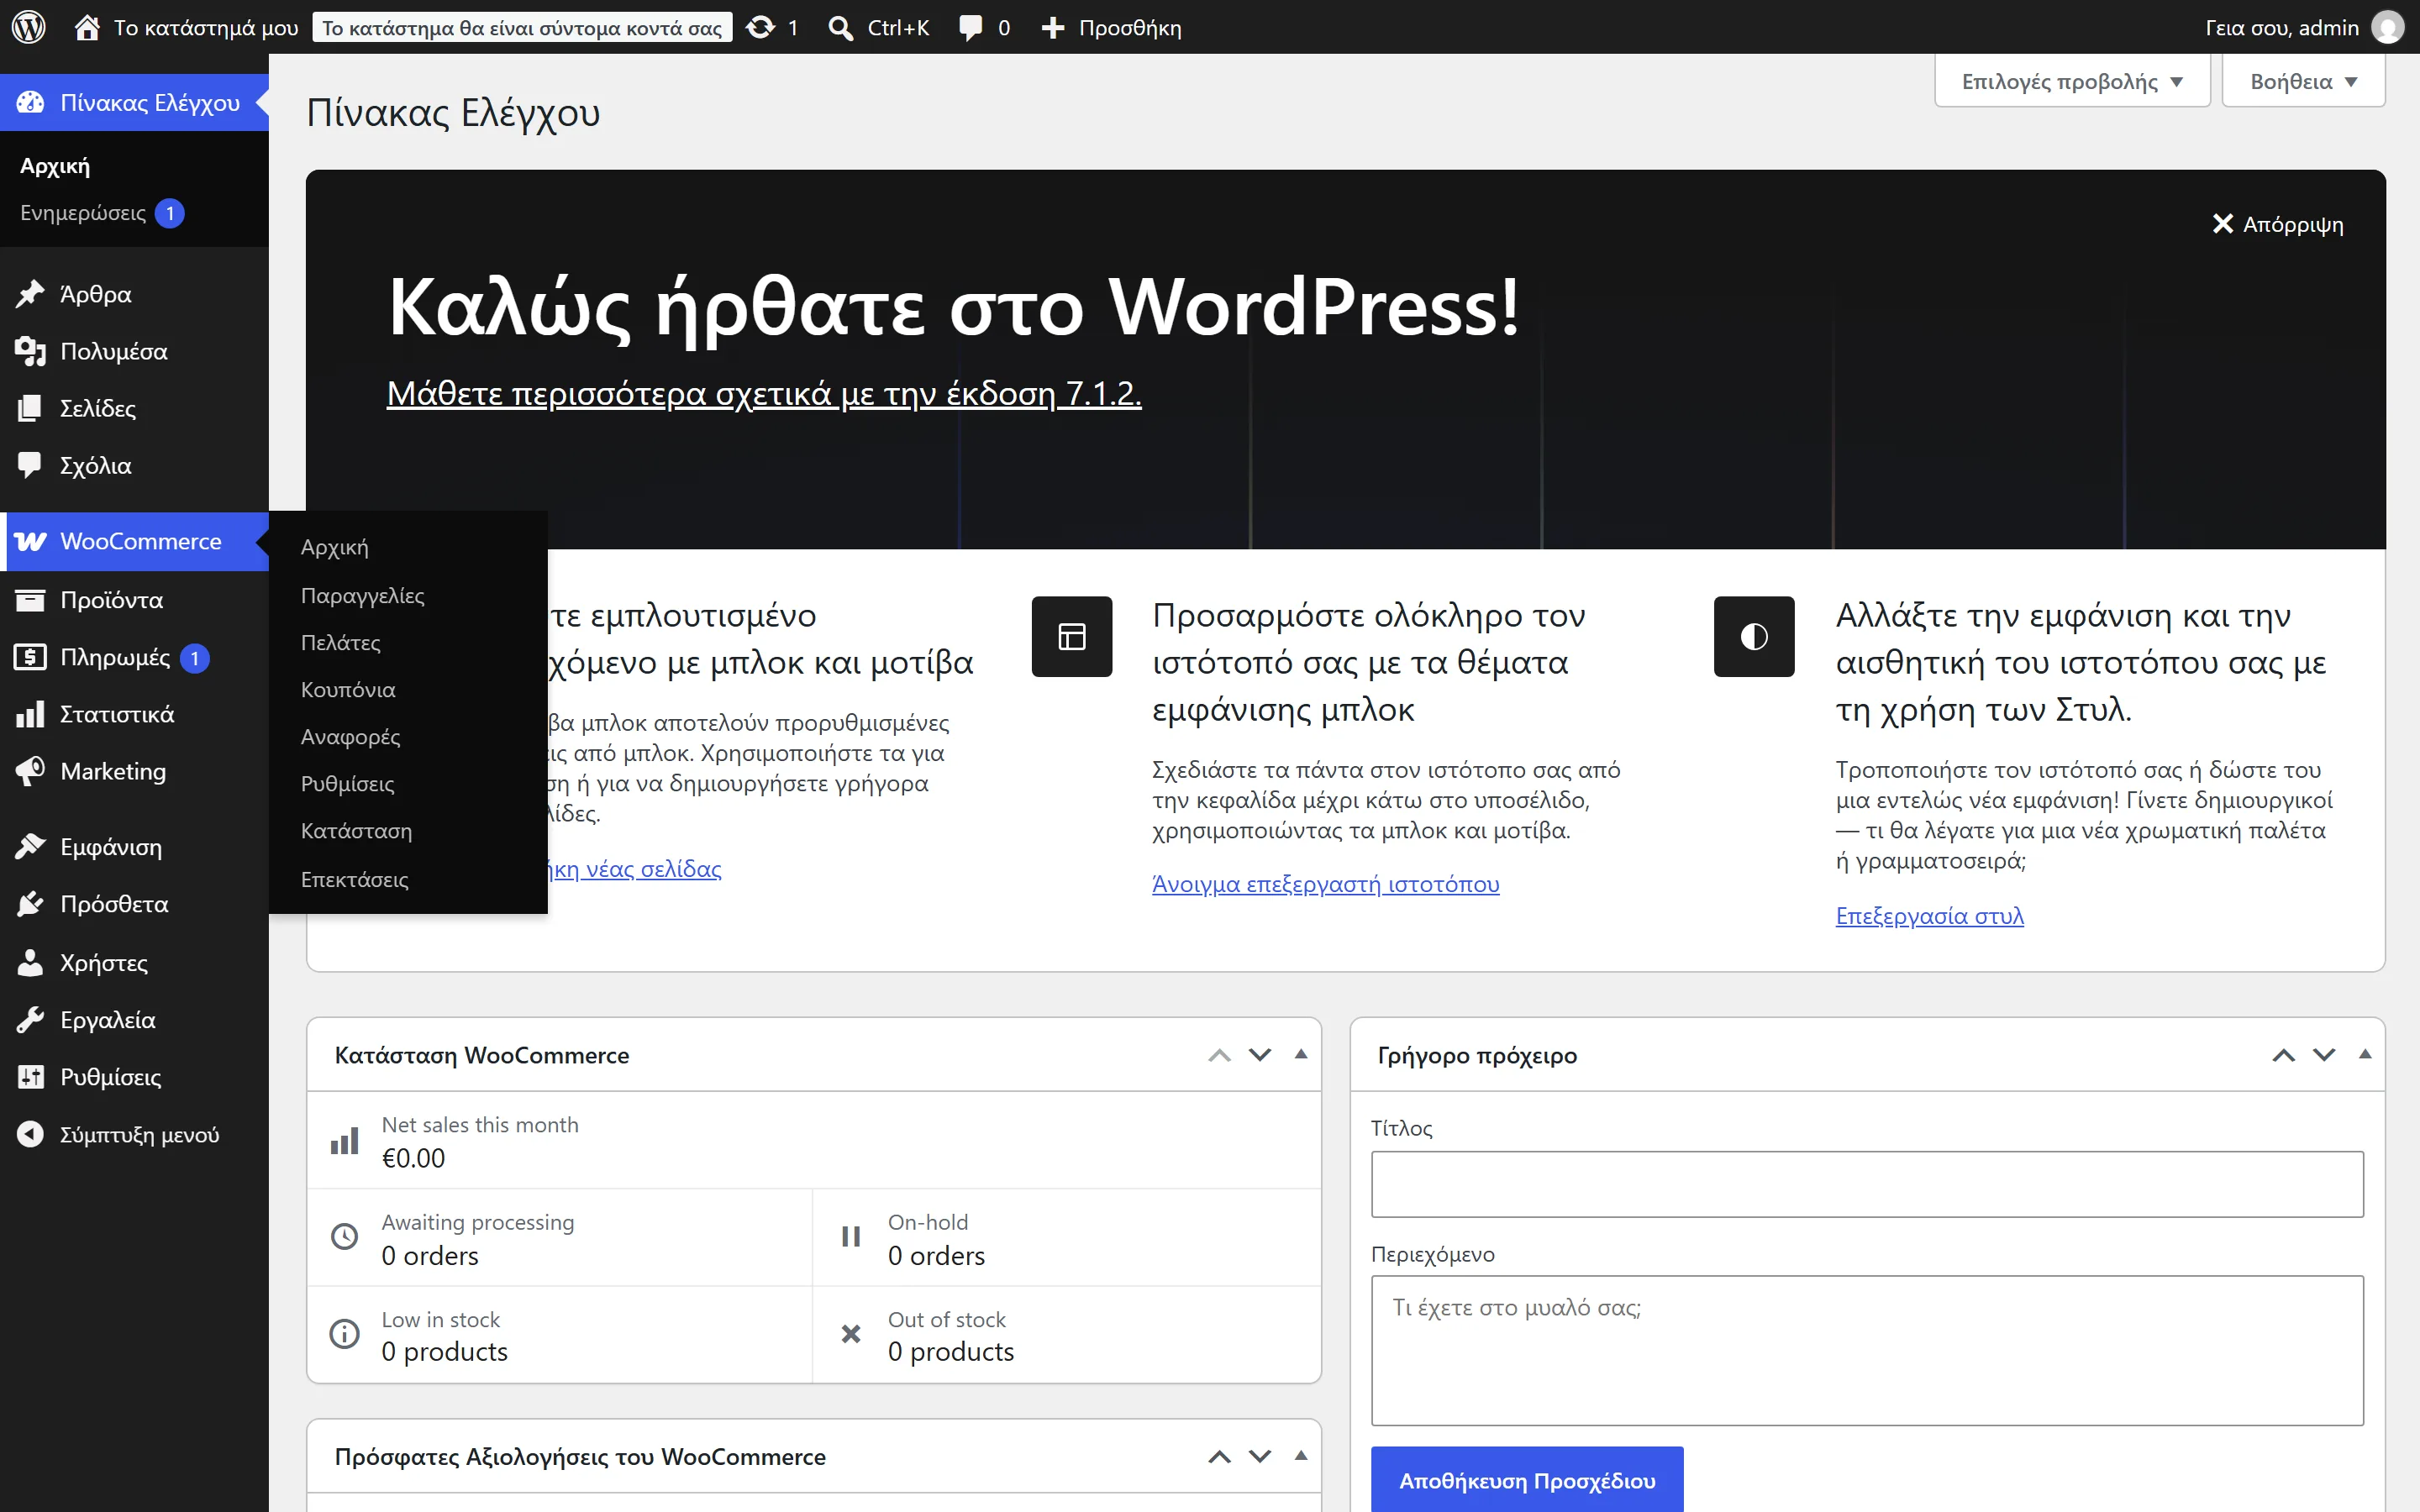This screenshot has height=1512, width=2420.
Task: Click the Αποθήκευση Προσχεδίου button
Action: coord(1527,1480)
